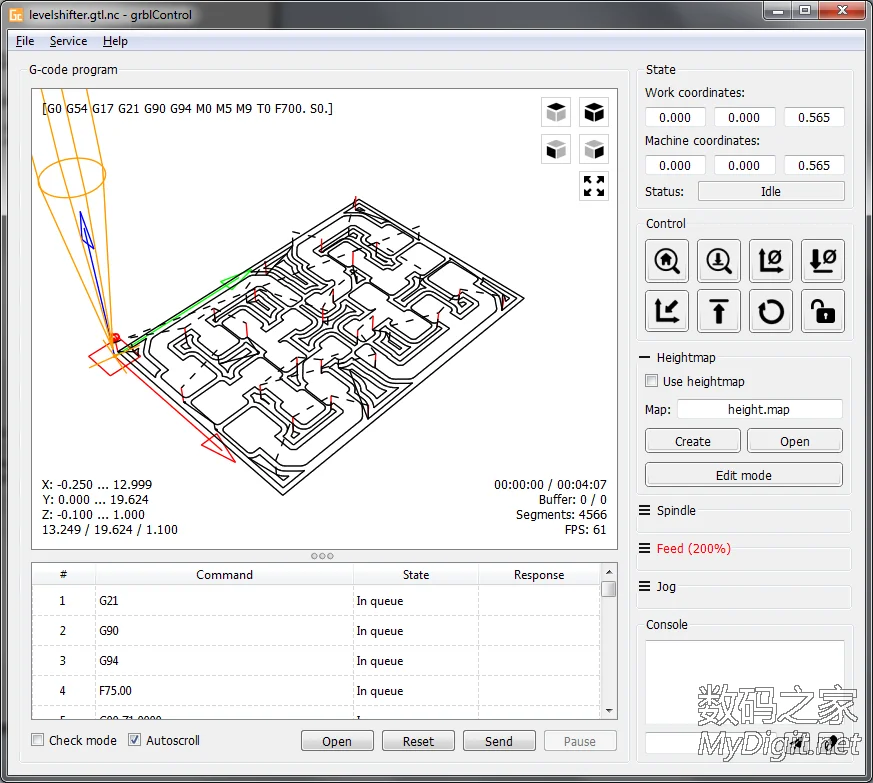Viewport: 873px width, 783px height.
Task: Unlock the machine with the padlock icon
Action: pyautogui.click(x=823, y=311)
